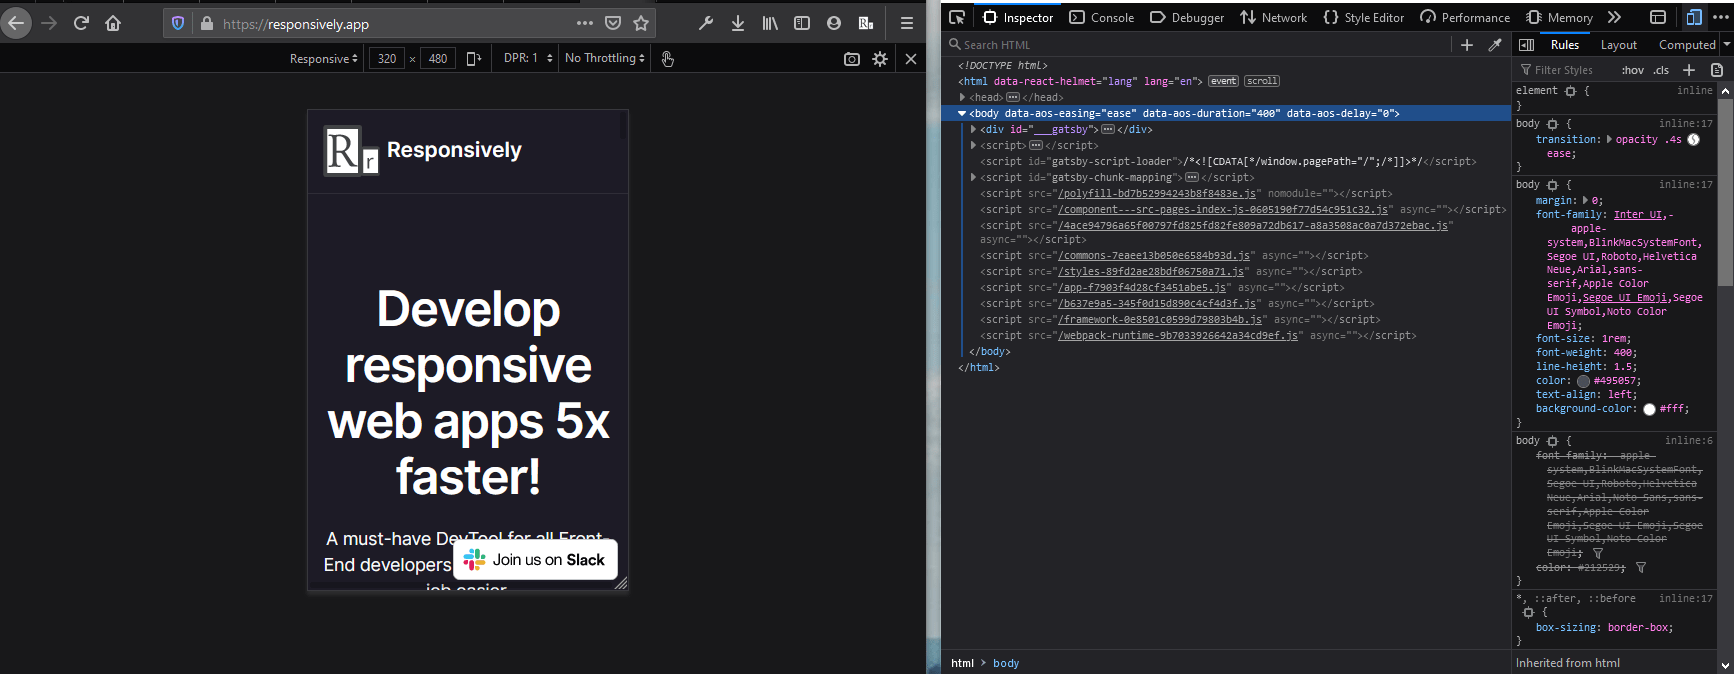Expand the sidebar tabs overflow dropdown
Image resolution: width=1734 pixels, height=674 pixels.
[1726, 45]
